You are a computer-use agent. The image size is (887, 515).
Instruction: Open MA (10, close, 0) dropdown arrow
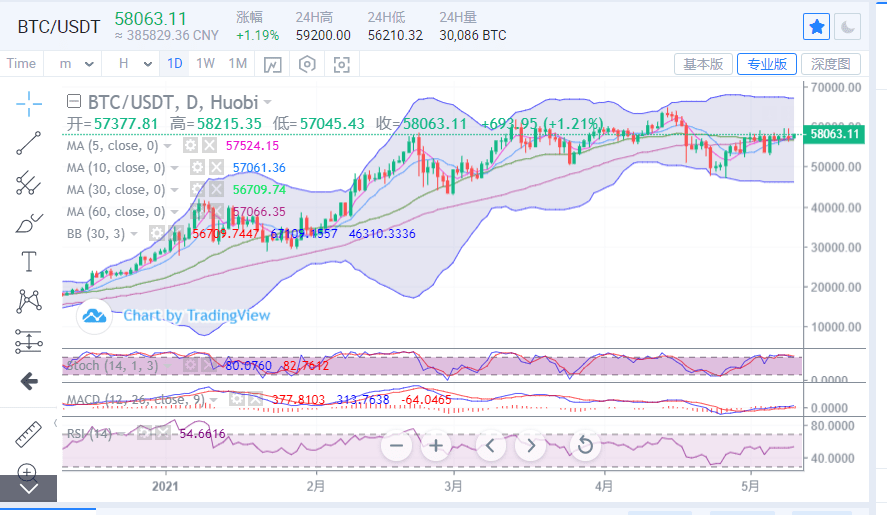pos(174,168)
